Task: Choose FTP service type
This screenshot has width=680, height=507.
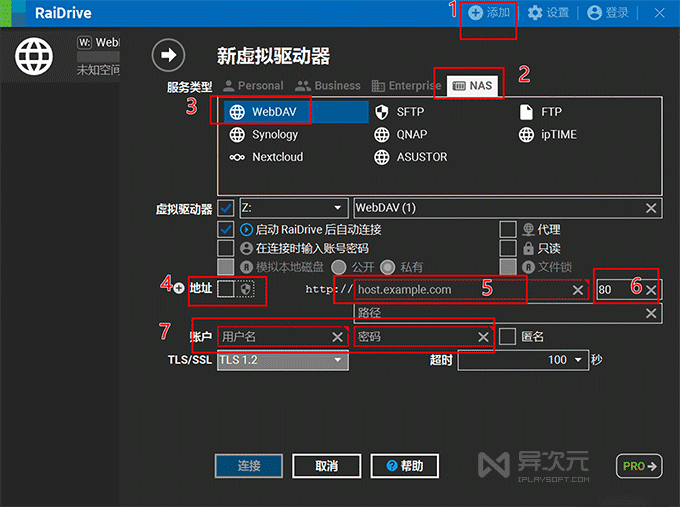Action: [540, 112]
